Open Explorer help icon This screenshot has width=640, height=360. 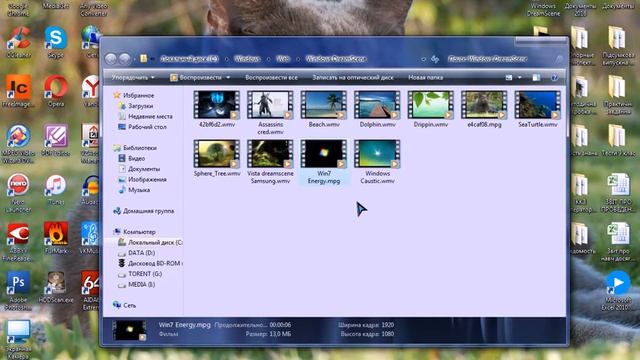pos(554,78)
